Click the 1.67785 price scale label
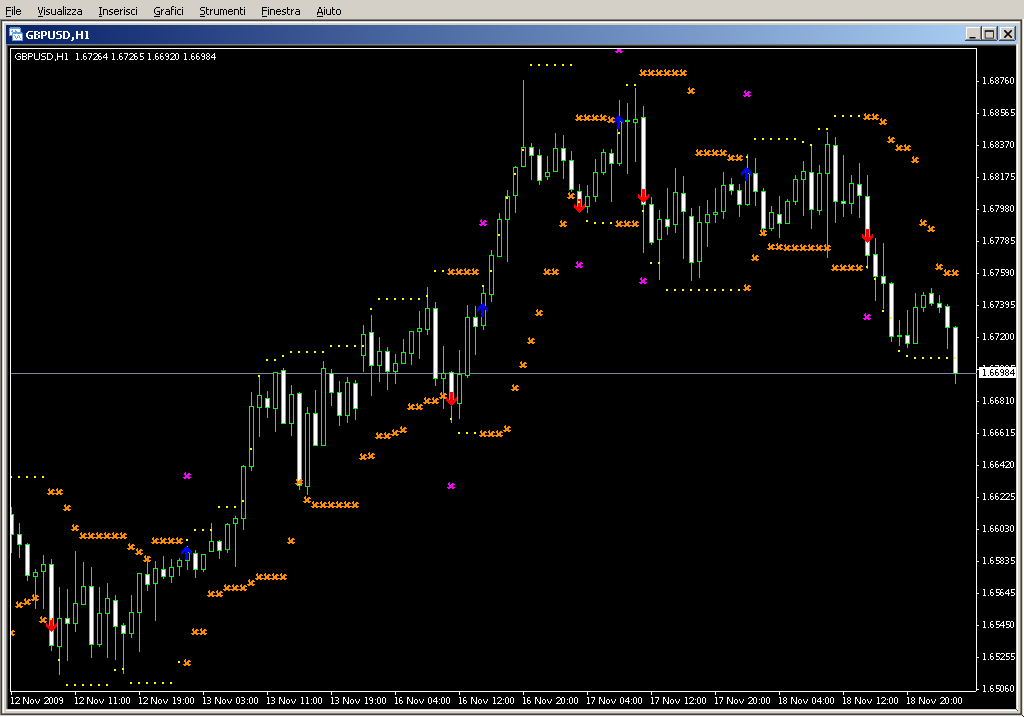1024x717 pixels. 999,241
